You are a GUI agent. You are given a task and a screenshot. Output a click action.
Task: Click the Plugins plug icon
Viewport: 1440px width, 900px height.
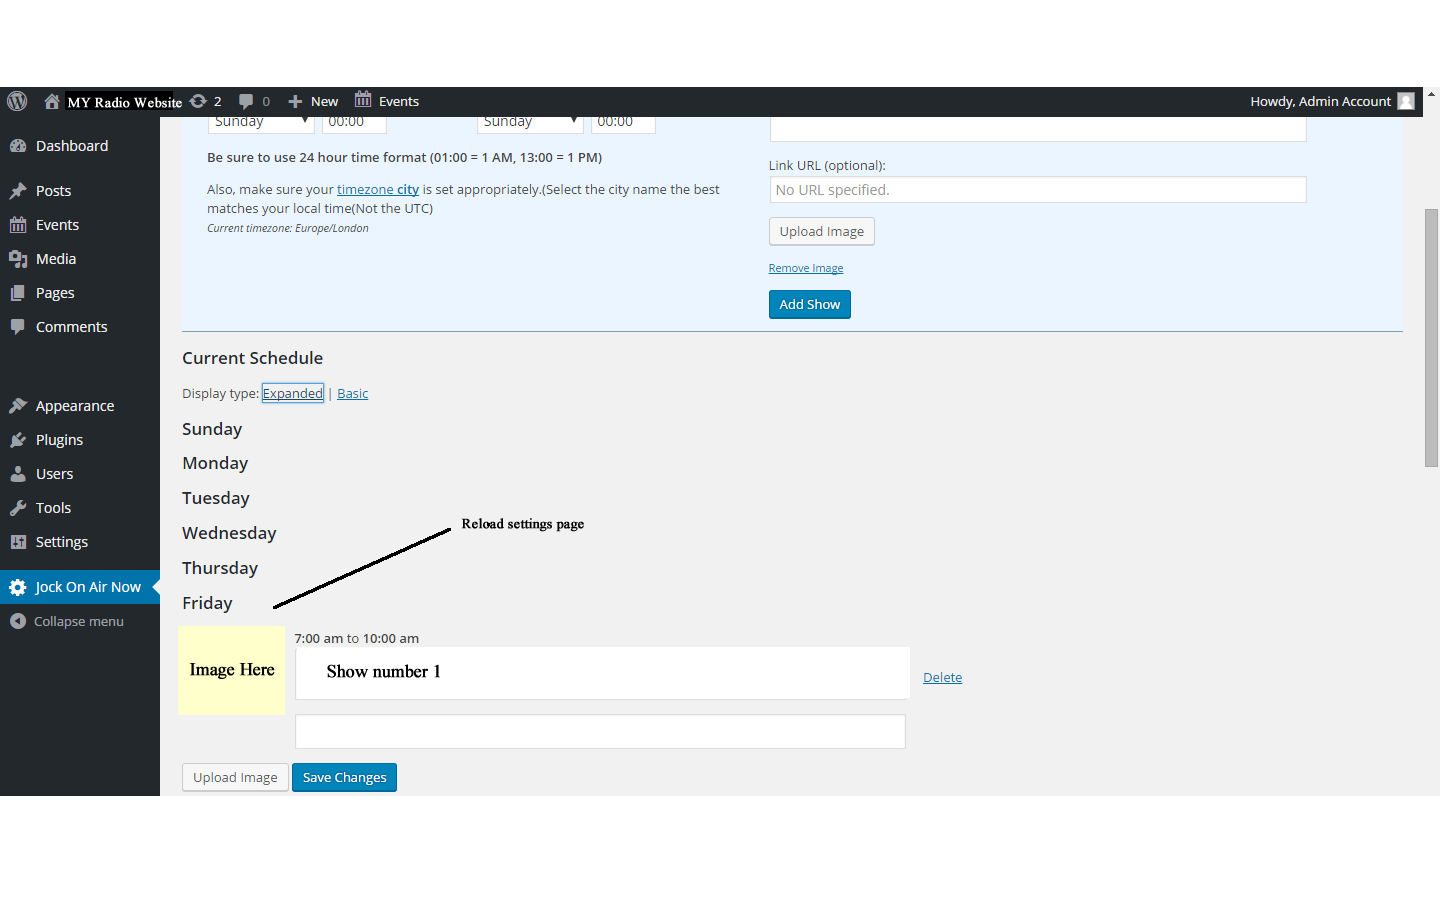[18, 440]
